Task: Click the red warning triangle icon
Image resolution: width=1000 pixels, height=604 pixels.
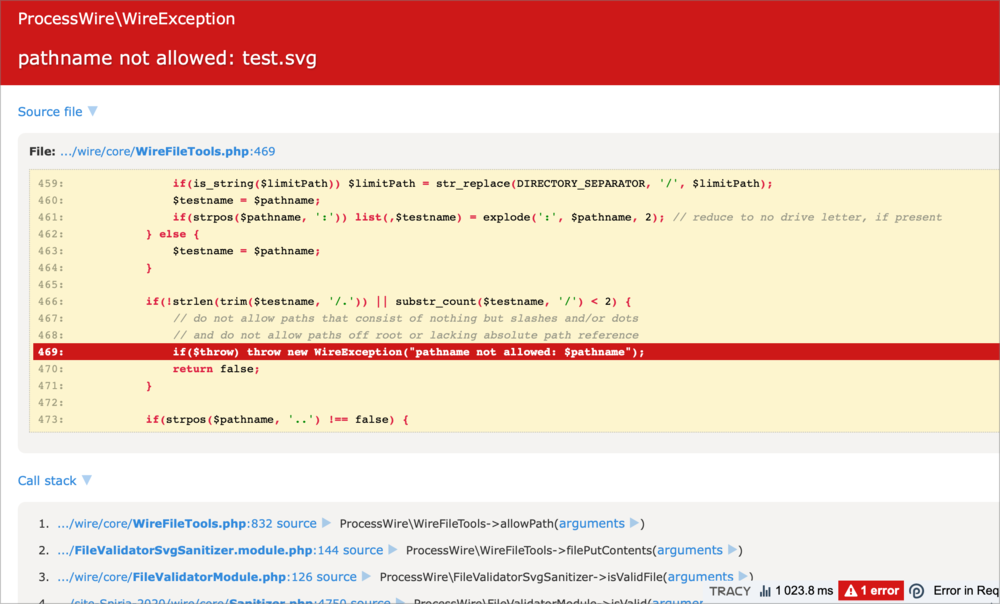Action: coord(849,591)
